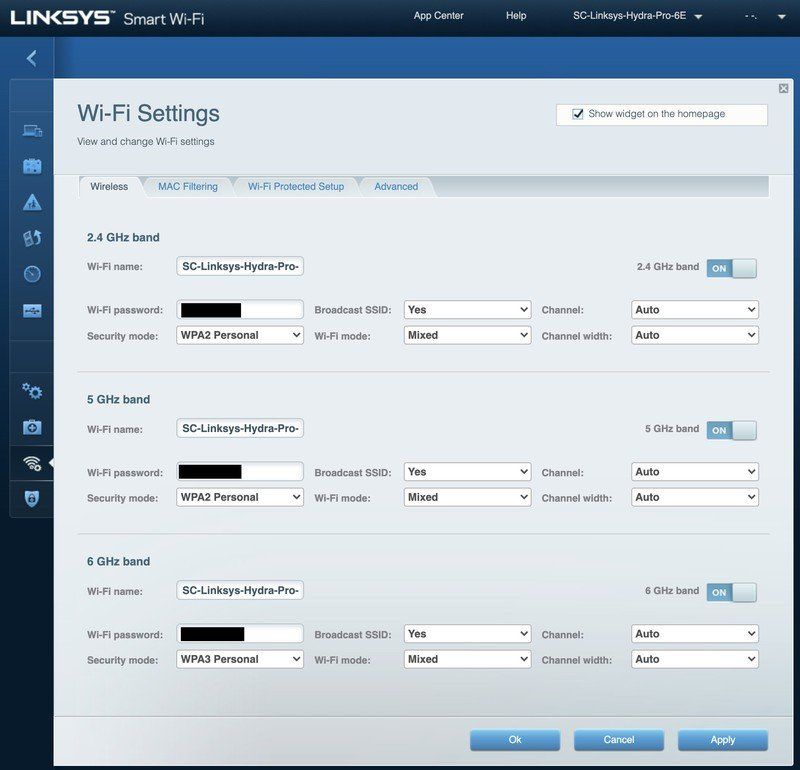Open Connectivity settings
800x770 pixels.
pyautogui.click(x=31, y=392)
